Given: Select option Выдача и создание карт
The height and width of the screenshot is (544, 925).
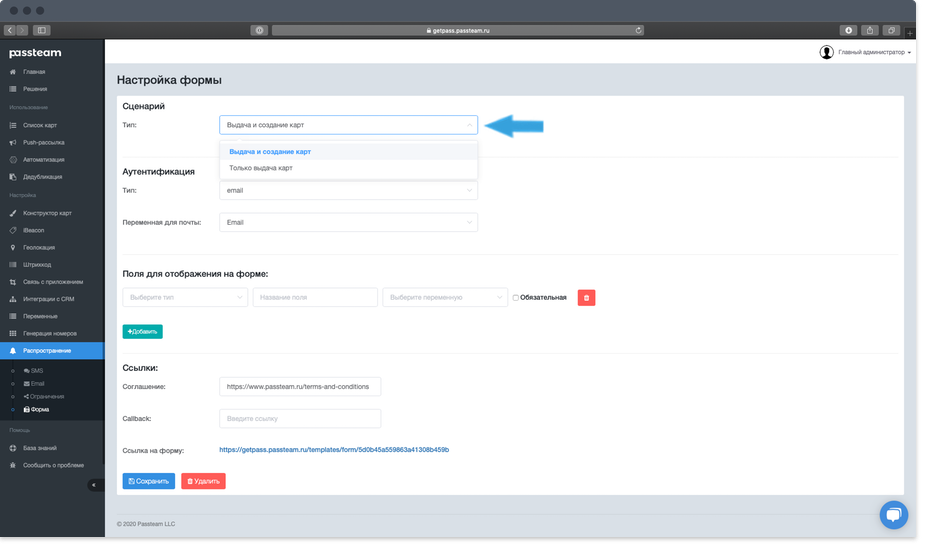Looking at the screenshot, I should tap(349, 152).
